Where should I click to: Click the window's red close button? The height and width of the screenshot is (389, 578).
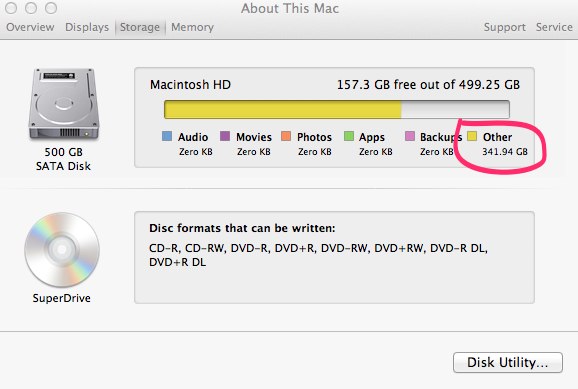pyautogui.click(x=11, y=8)
